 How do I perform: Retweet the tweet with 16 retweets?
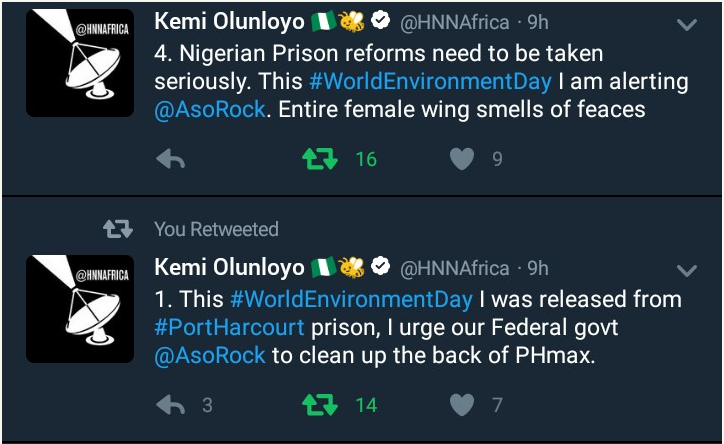coord(319,159)
